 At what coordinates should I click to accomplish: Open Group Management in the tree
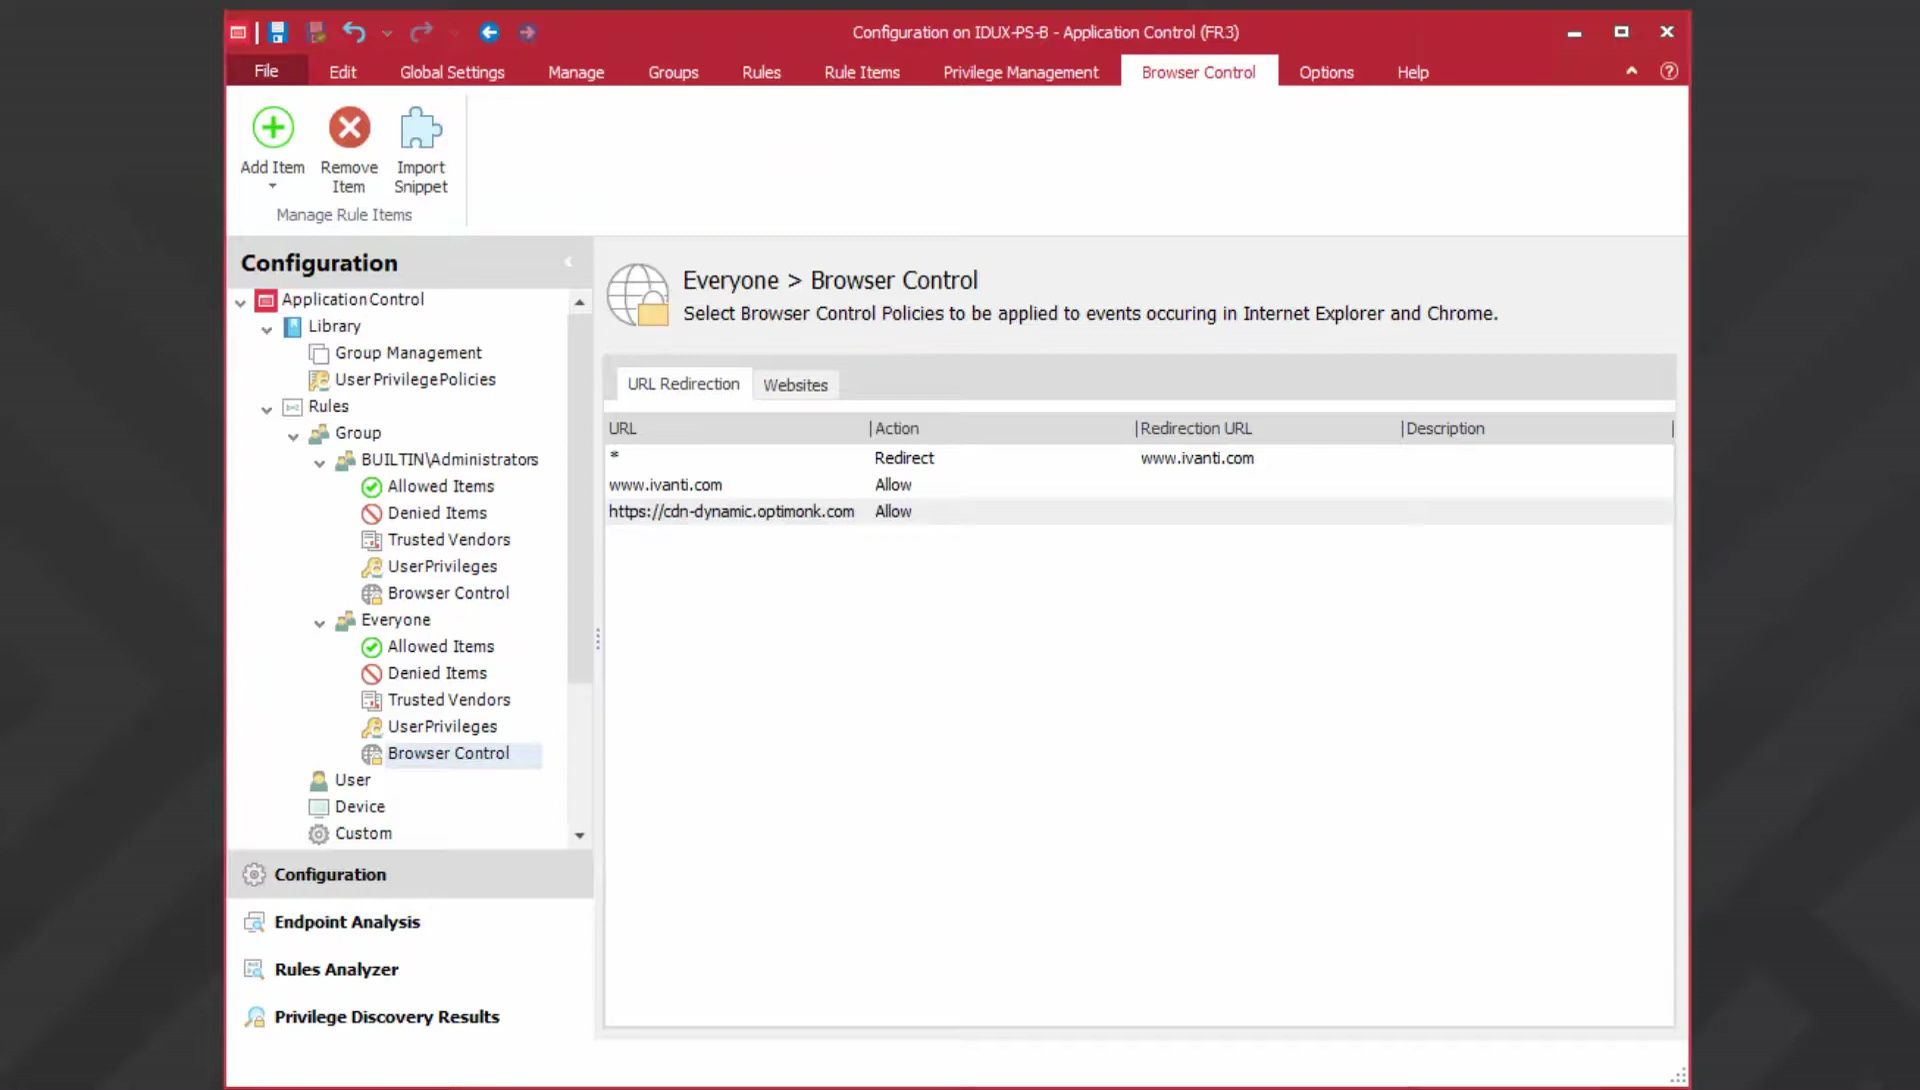click(408, 353)
